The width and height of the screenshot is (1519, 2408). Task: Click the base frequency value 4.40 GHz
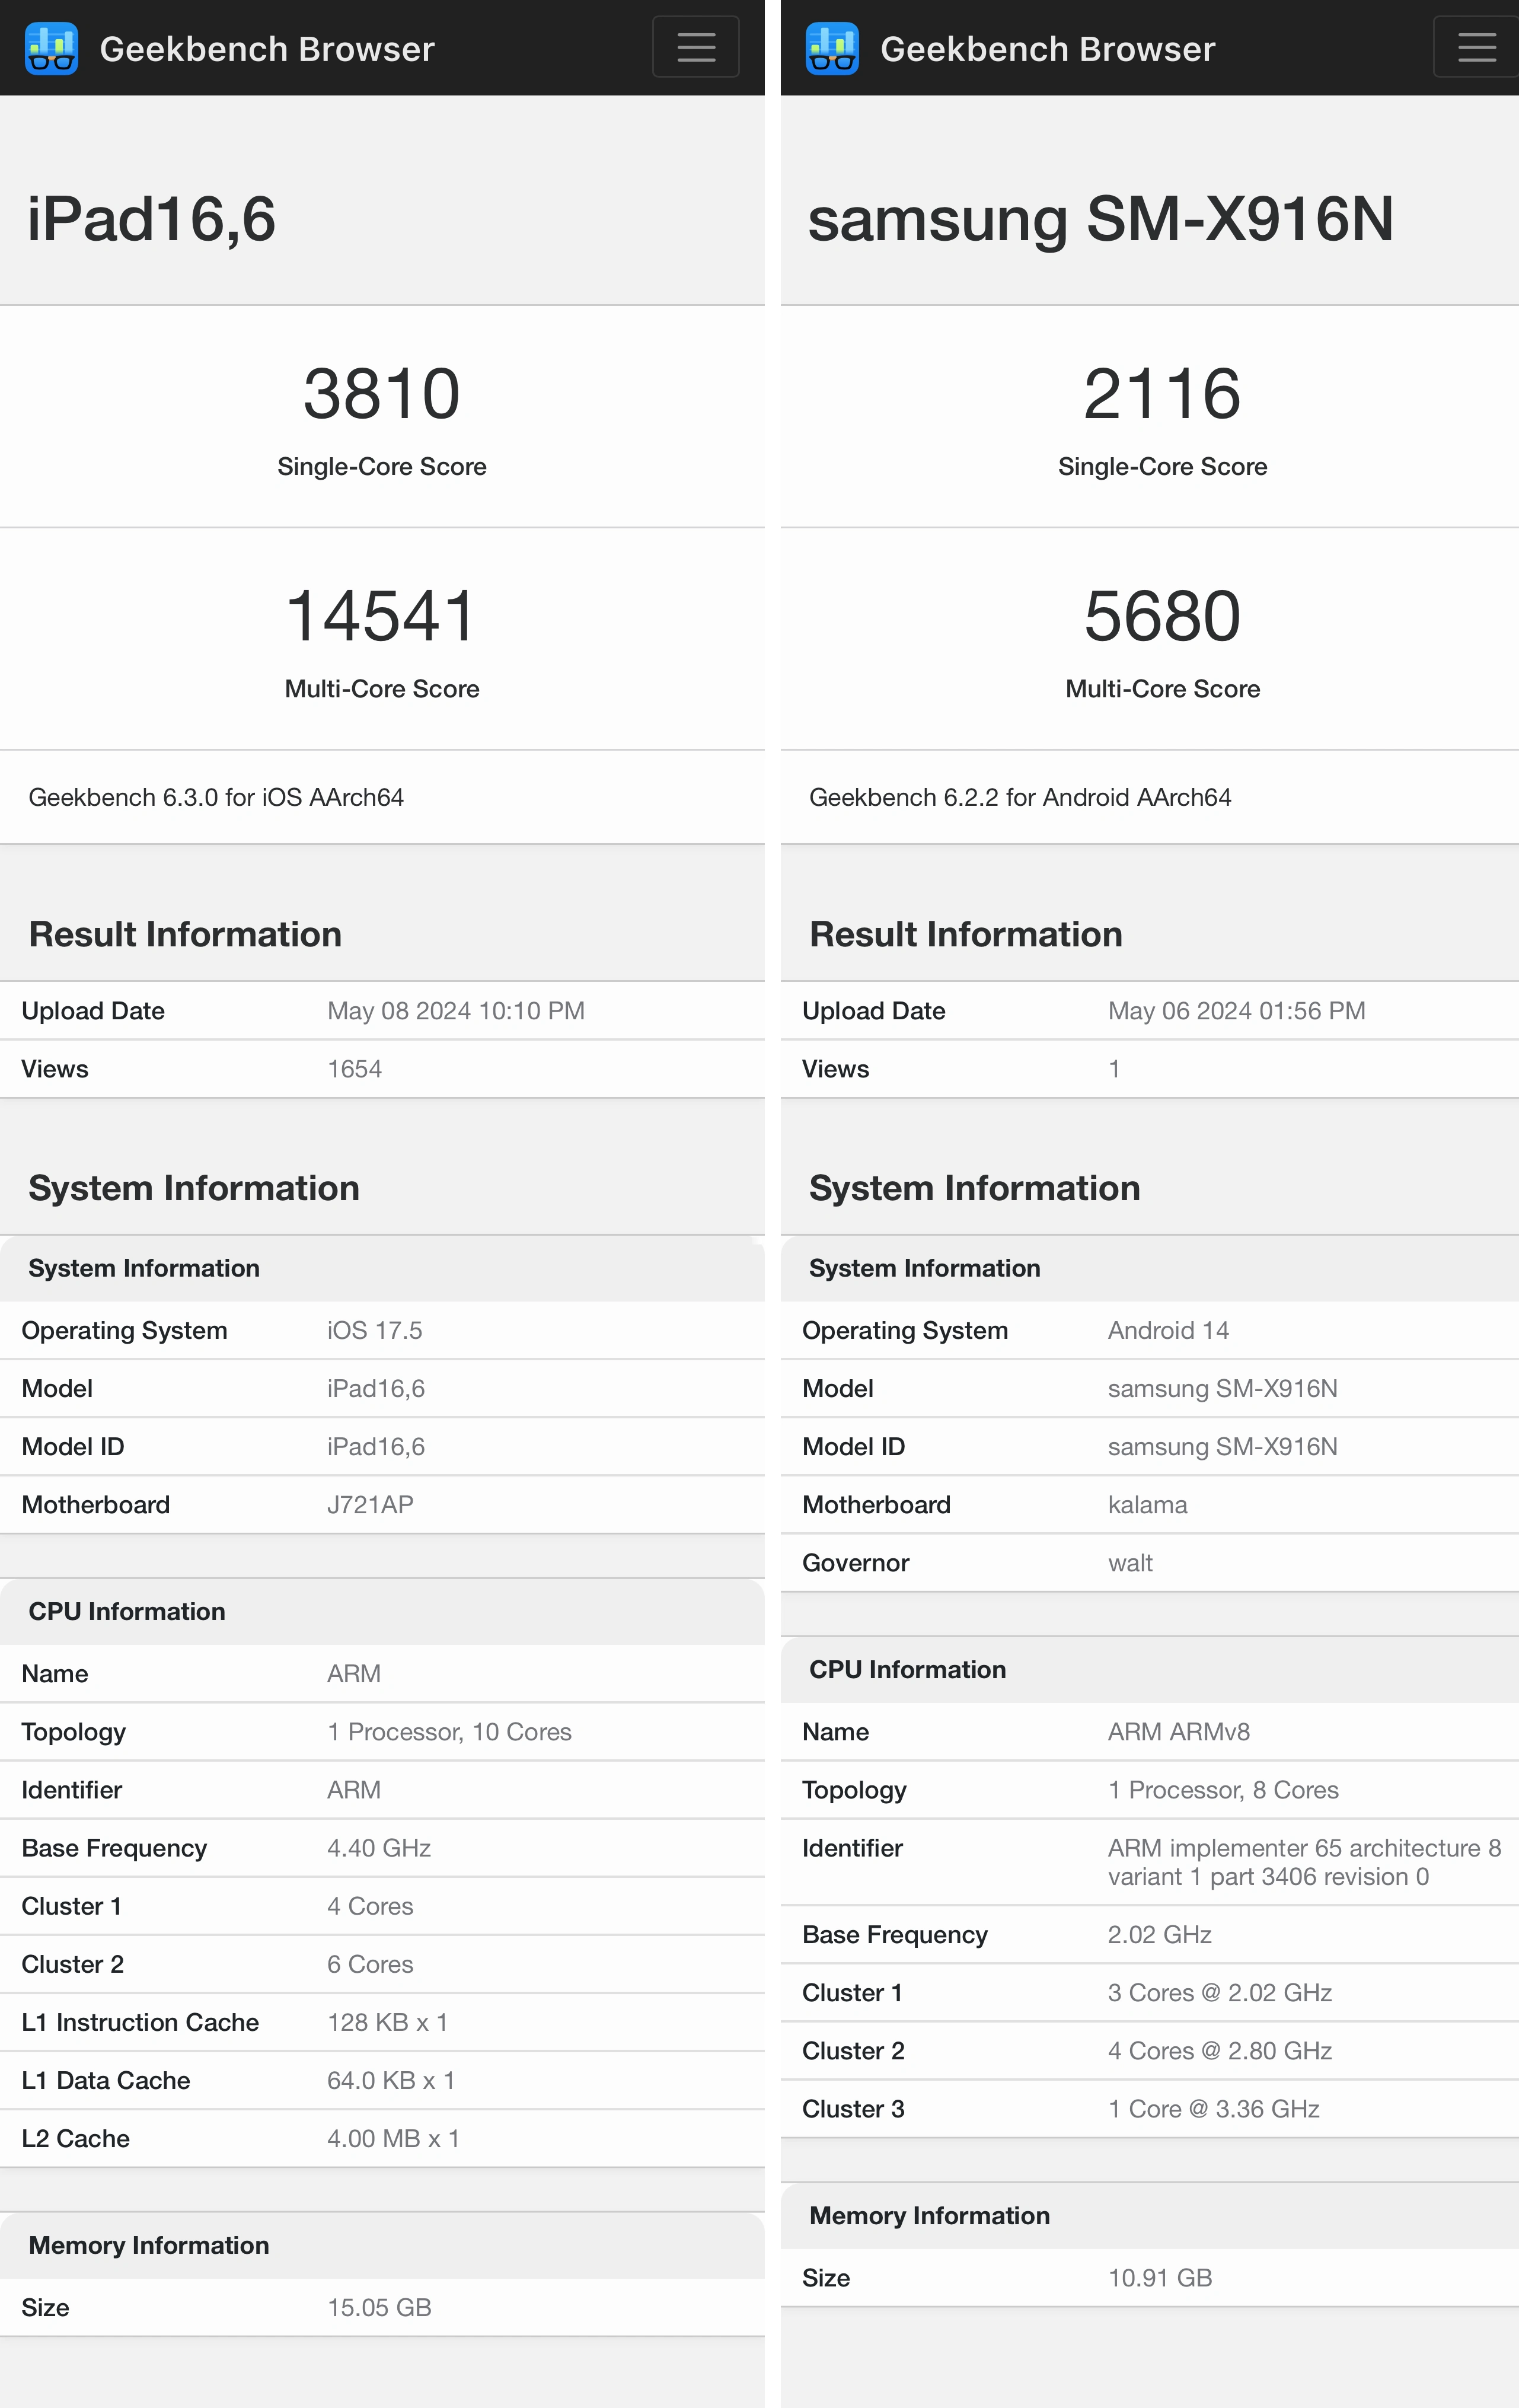pyautogui.click(x=379, y=1848)
